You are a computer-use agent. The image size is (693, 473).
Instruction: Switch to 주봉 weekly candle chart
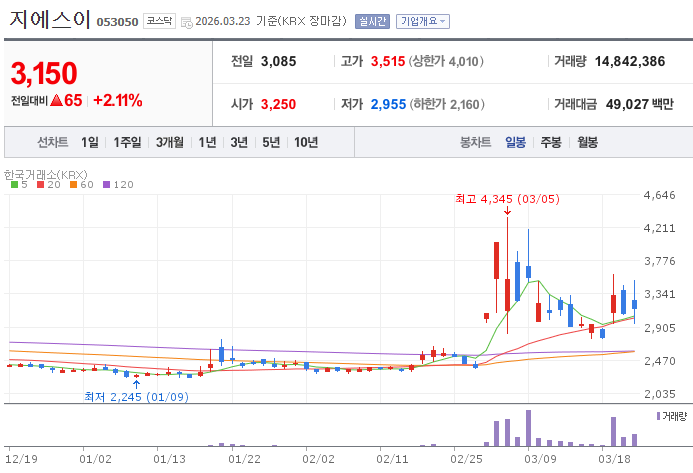pos(551,142)
